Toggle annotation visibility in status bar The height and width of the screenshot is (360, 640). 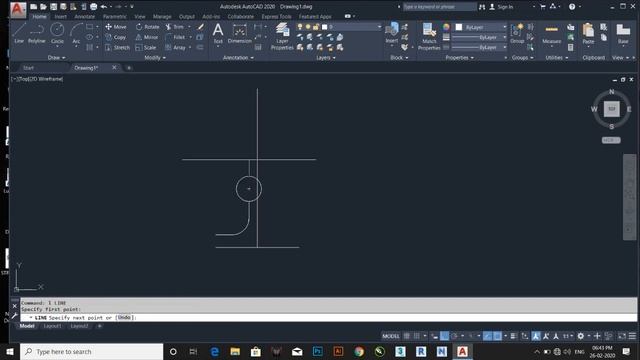click(536, 336)
